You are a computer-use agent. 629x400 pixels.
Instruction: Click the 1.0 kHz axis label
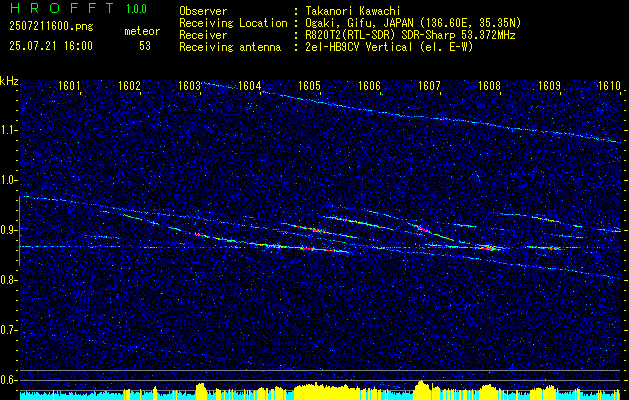[x=8, y=181]
